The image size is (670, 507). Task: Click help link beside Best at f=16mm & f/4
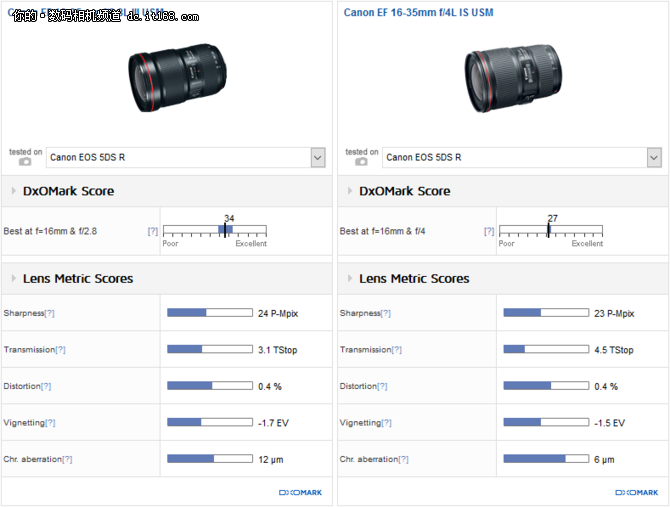[x=489, y=231]
